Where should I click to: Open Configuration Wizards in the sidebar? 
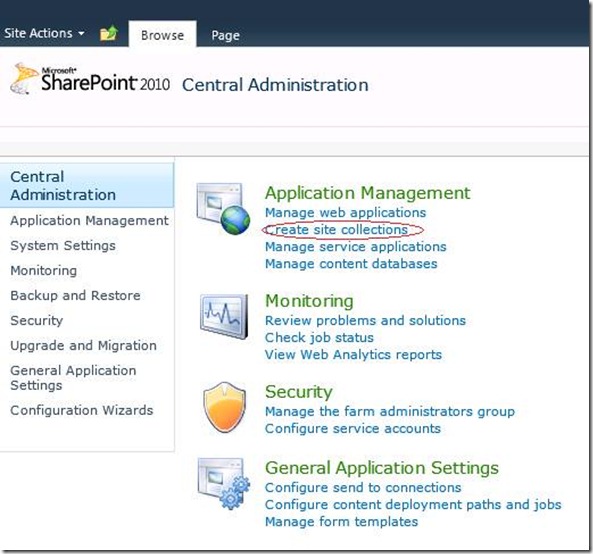(x=82, y=410)
